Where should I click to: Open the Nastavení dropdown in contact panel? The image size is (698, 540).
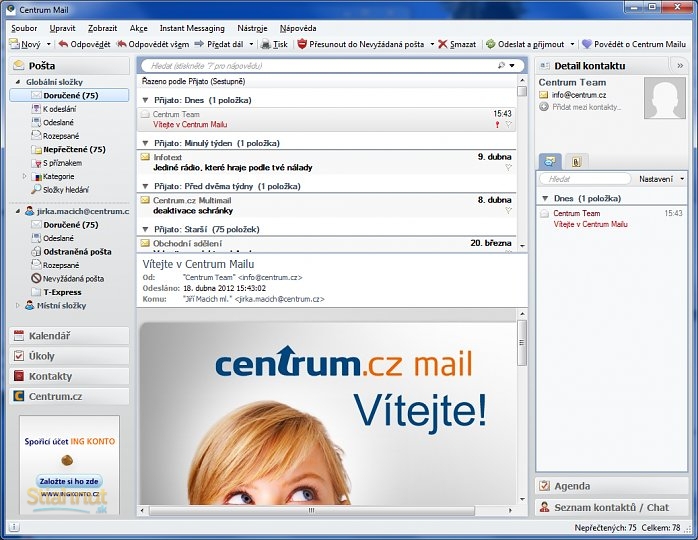661,179
